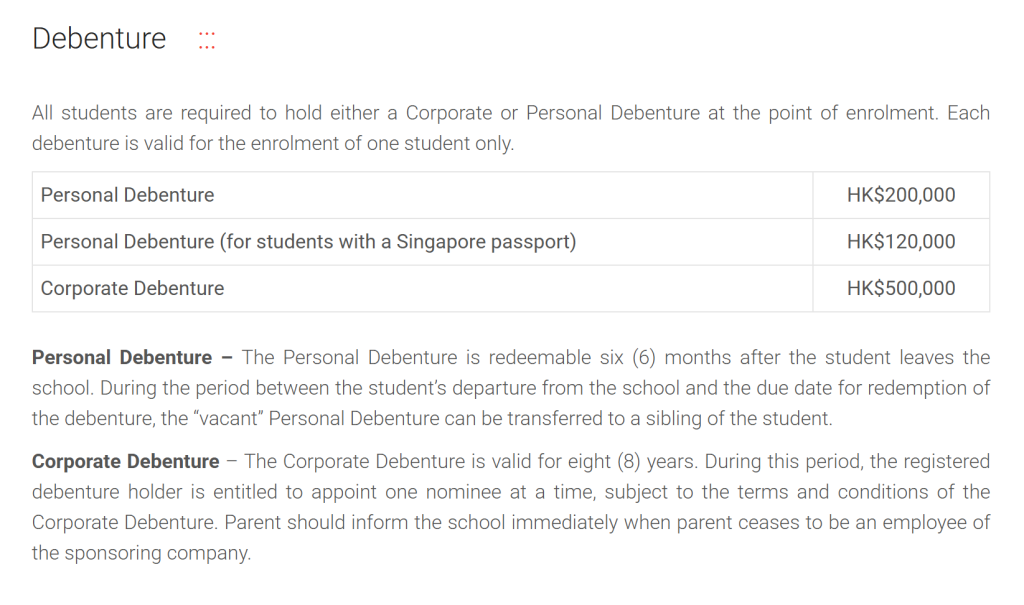Image resolution: width=1024 pixels, height=605 pixels.
Task: Click the "Debenture" section heading
Action: point(99,39)
